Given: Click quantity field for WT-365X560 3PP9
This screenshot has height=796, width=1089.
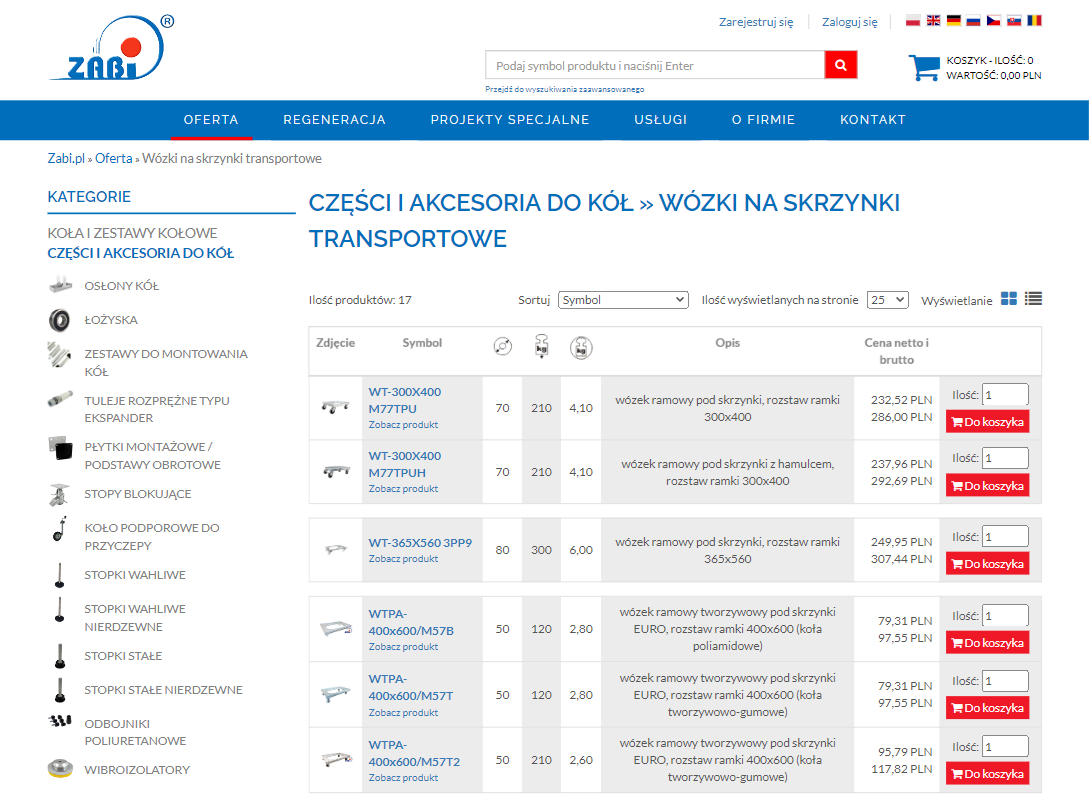Looking at the screenshot, I should [1005, 536].
